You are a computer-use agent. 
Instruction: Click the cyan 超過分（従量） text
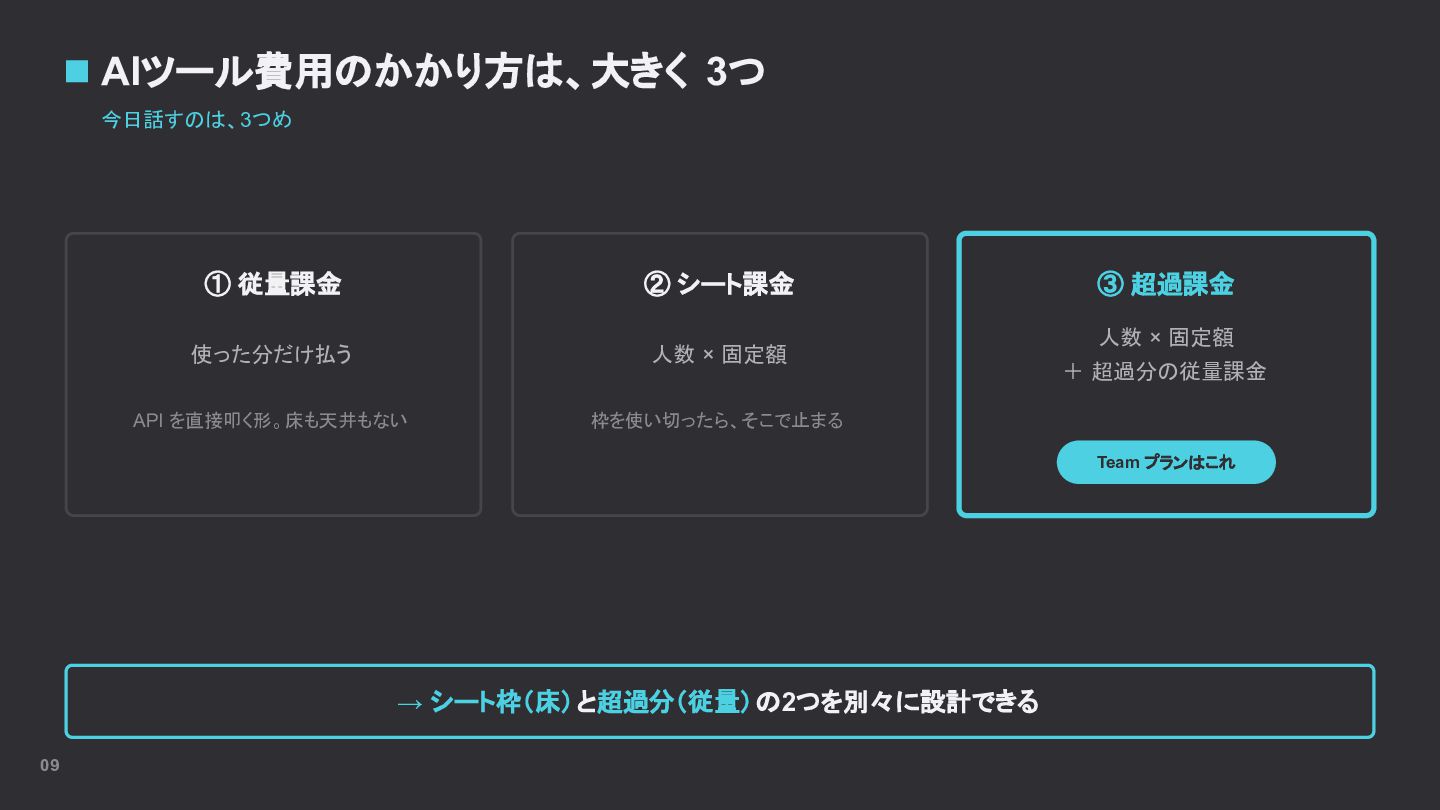(x=674, y=702)
